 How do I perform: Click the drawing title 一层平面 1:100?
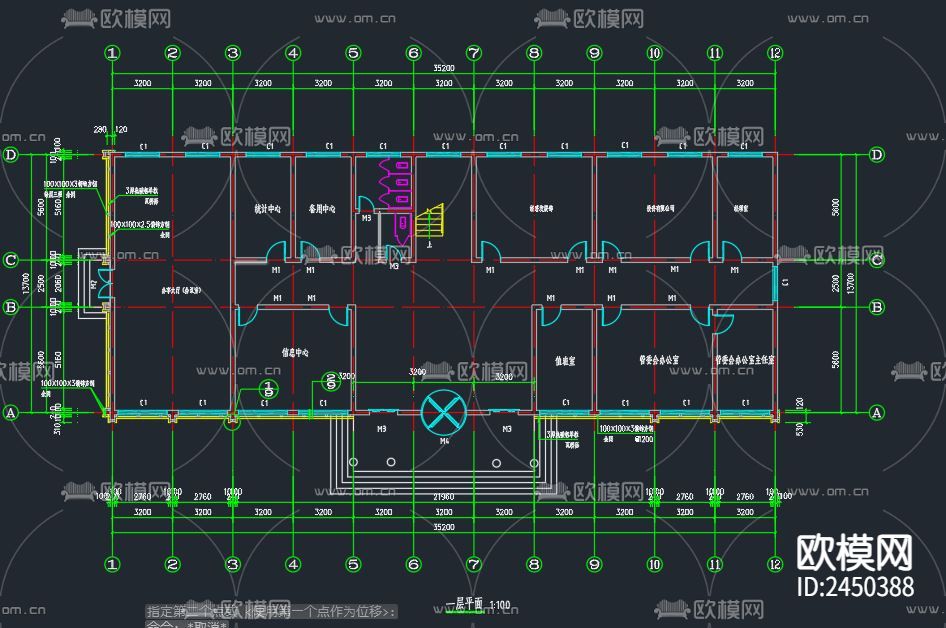[478, 603]
